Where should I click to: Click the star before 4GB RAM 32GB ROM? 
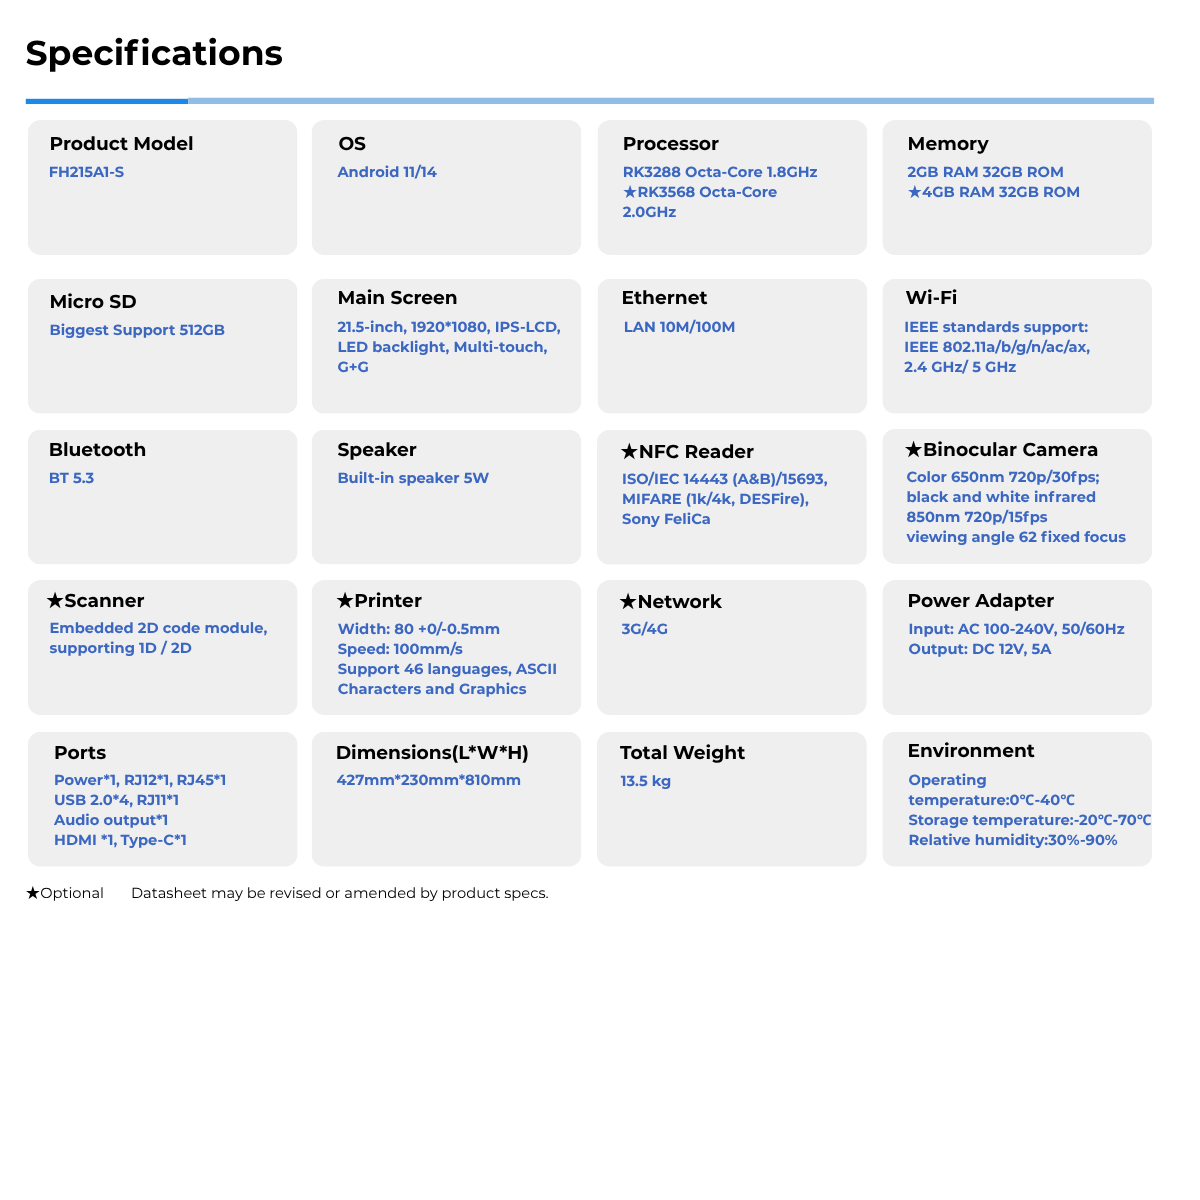914,192
